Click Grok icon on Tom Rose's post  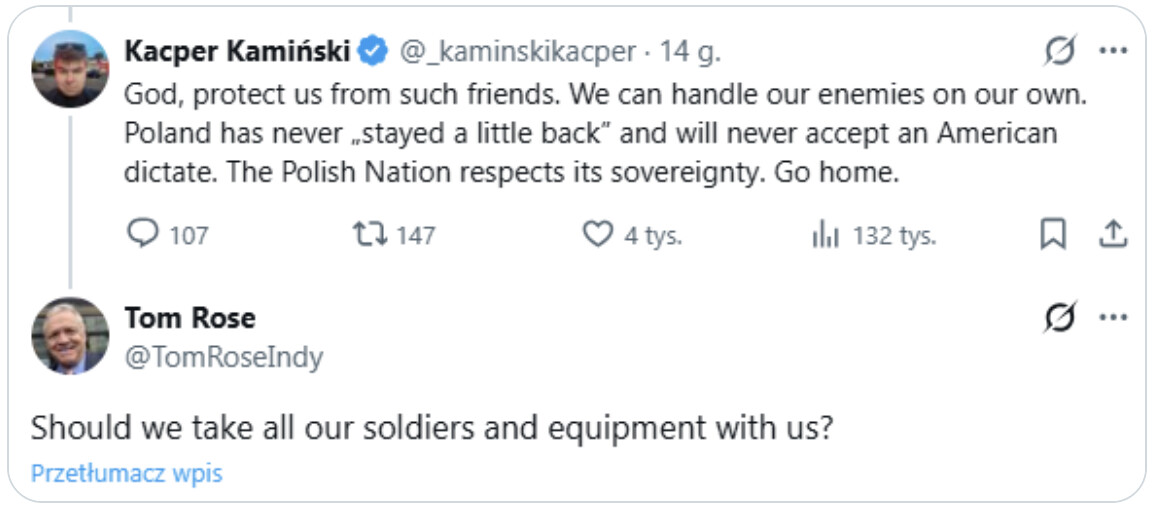point(1060,318)
